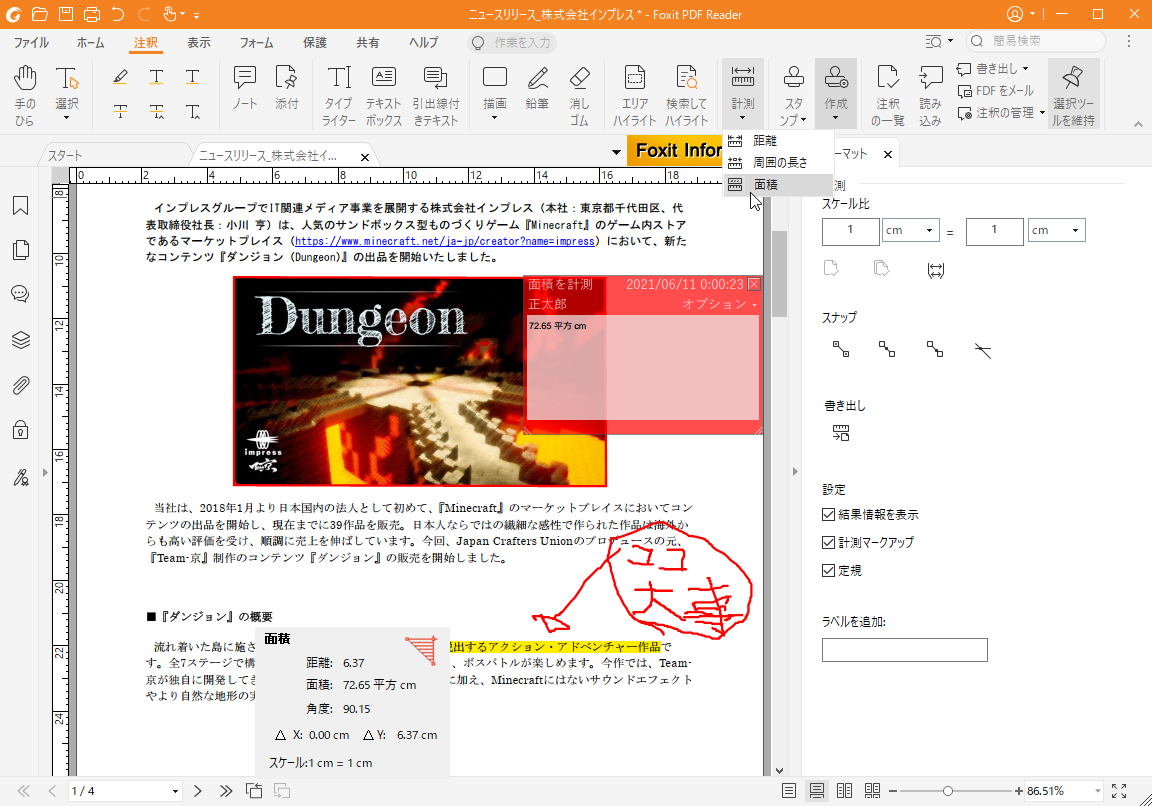Select the Area Highlight tool
Viewport: 1152px width, 806px height.
click(635, 95)
